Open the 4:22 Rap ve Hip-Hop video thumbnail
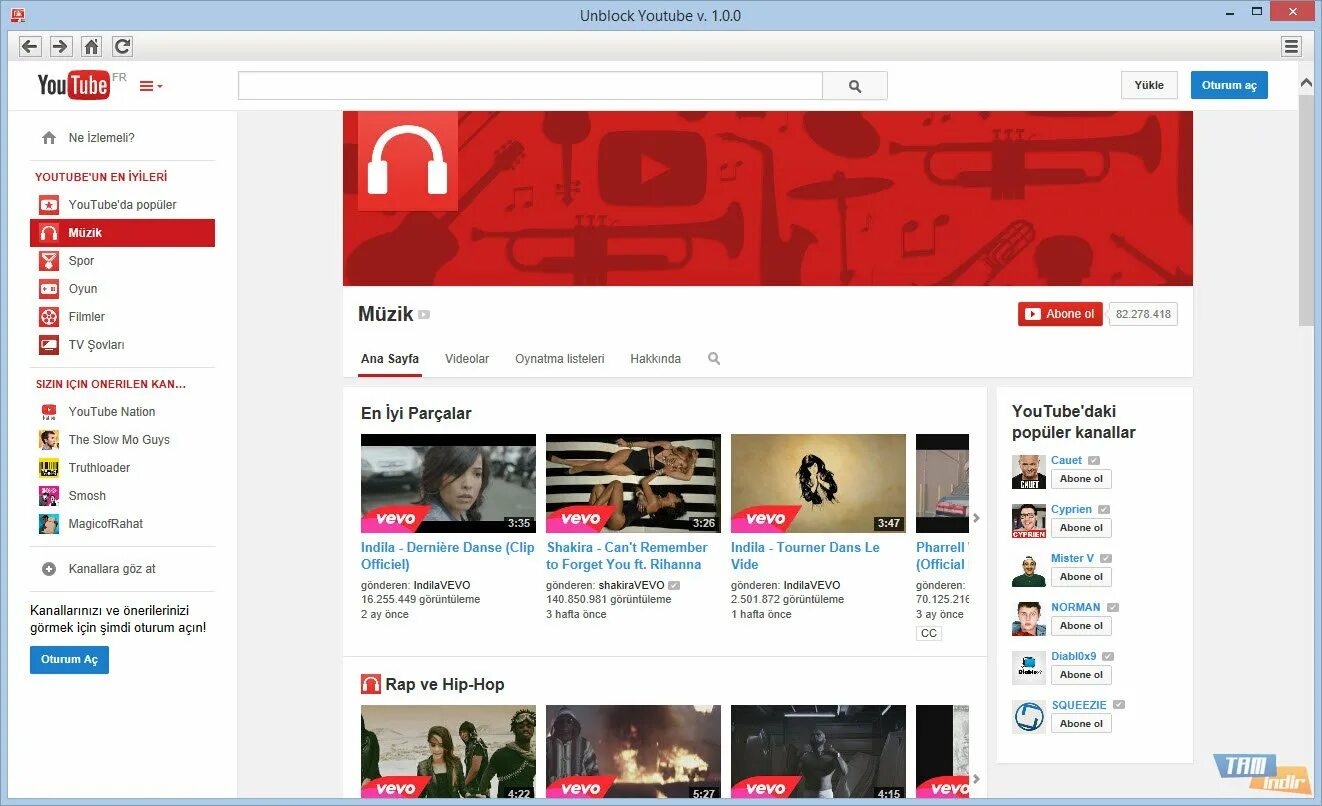Viewport: 1322px width, 806px height. [448, 753]
